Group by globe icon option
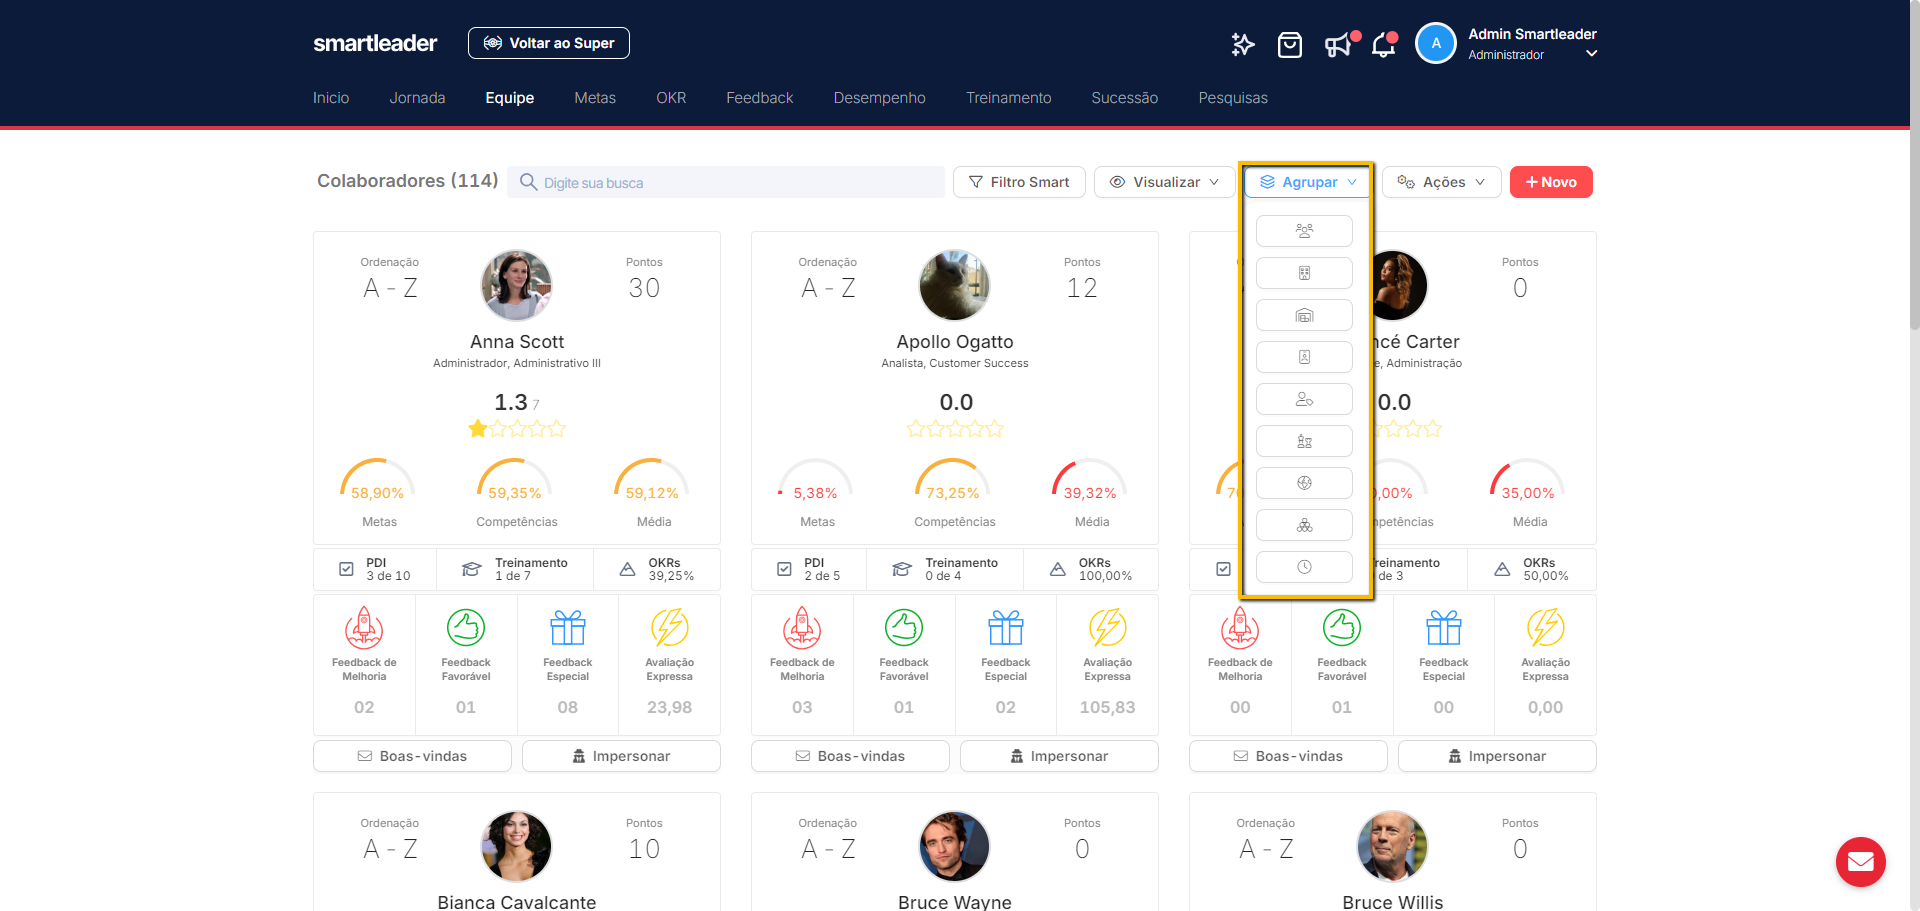The height and width of the screenshot is (911, 1920). 1304,483
